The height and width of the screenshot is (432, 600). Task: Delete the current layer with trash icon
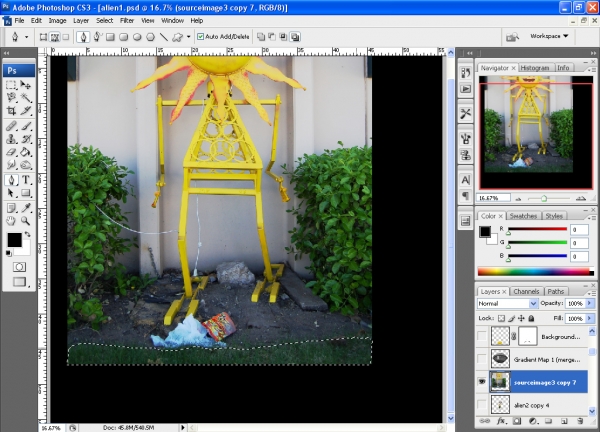tap(580, 421)
